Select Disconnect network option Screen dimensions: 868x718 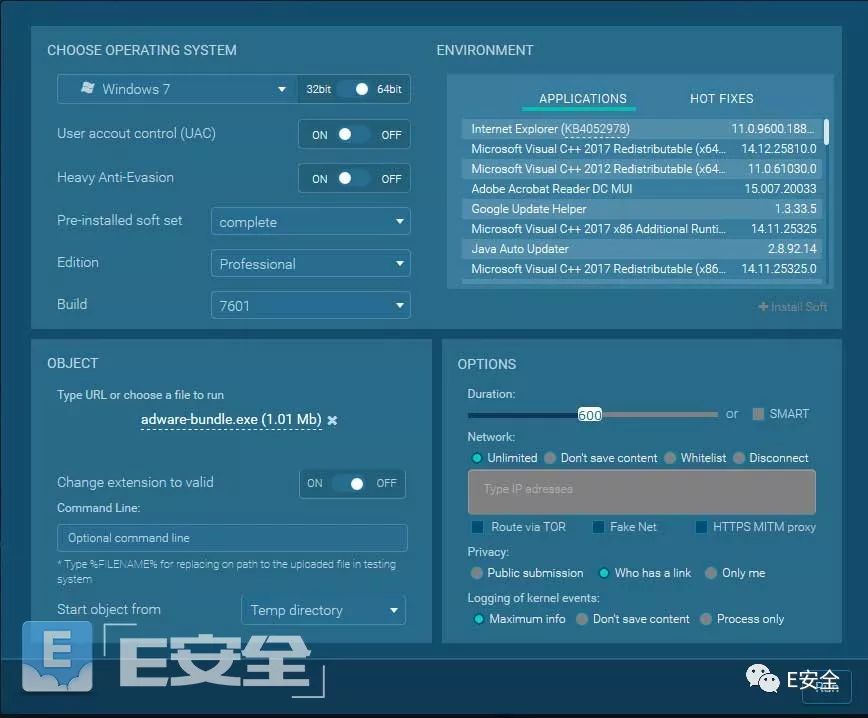click(738, 458)
